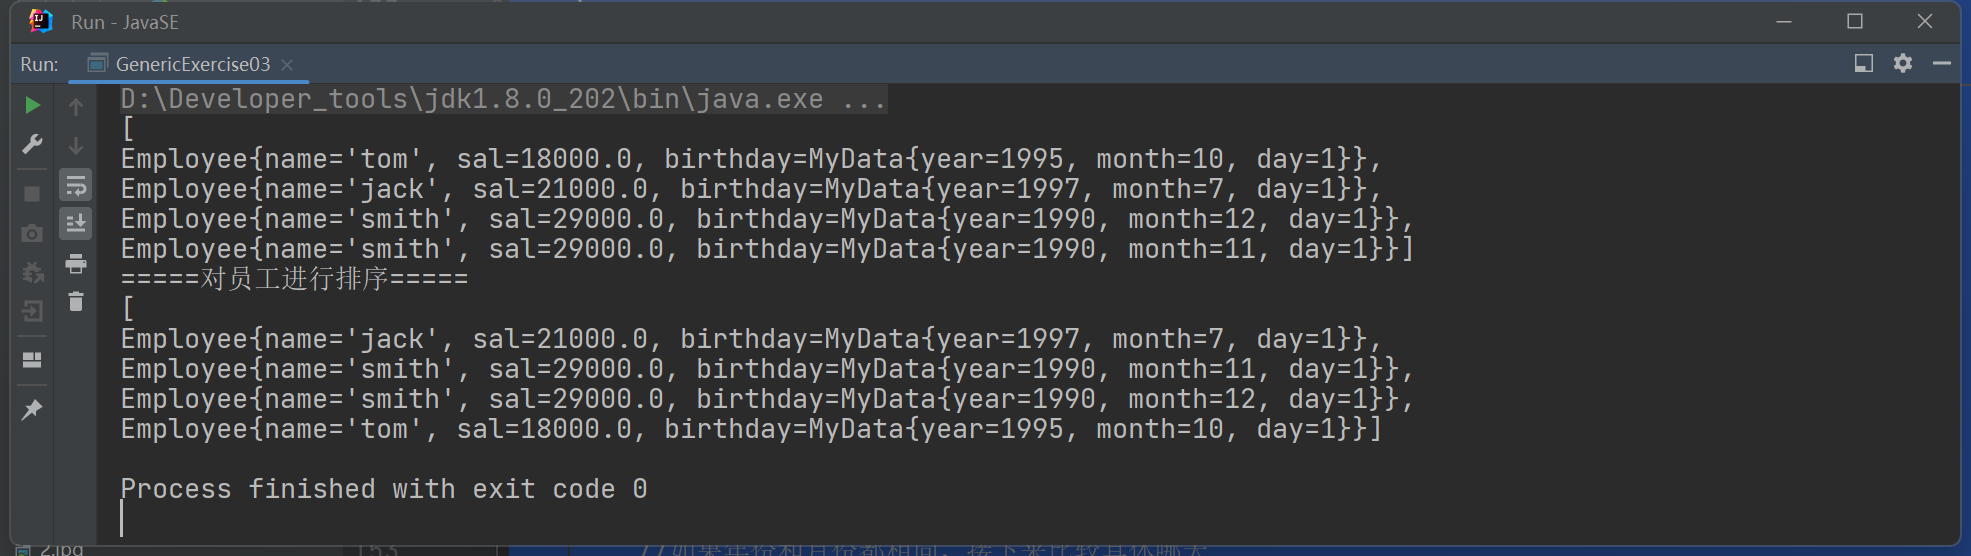Screen dimensions: 1971x556
Task: Click the Up stack trace arrow
Action: 76,106
